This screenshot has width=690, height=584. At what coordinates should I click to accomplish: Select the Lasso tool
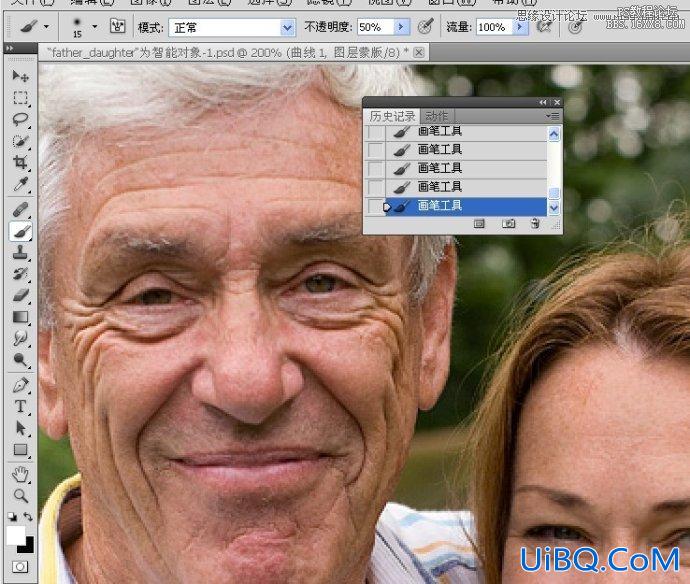coord(20,119)
